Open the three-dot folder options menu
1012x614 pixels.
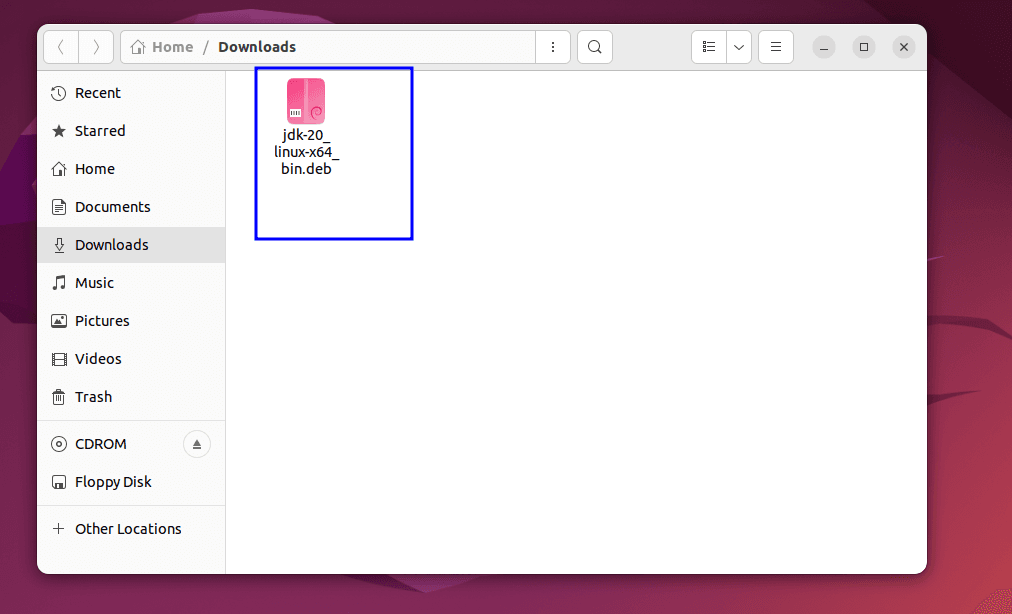(553, 47)
